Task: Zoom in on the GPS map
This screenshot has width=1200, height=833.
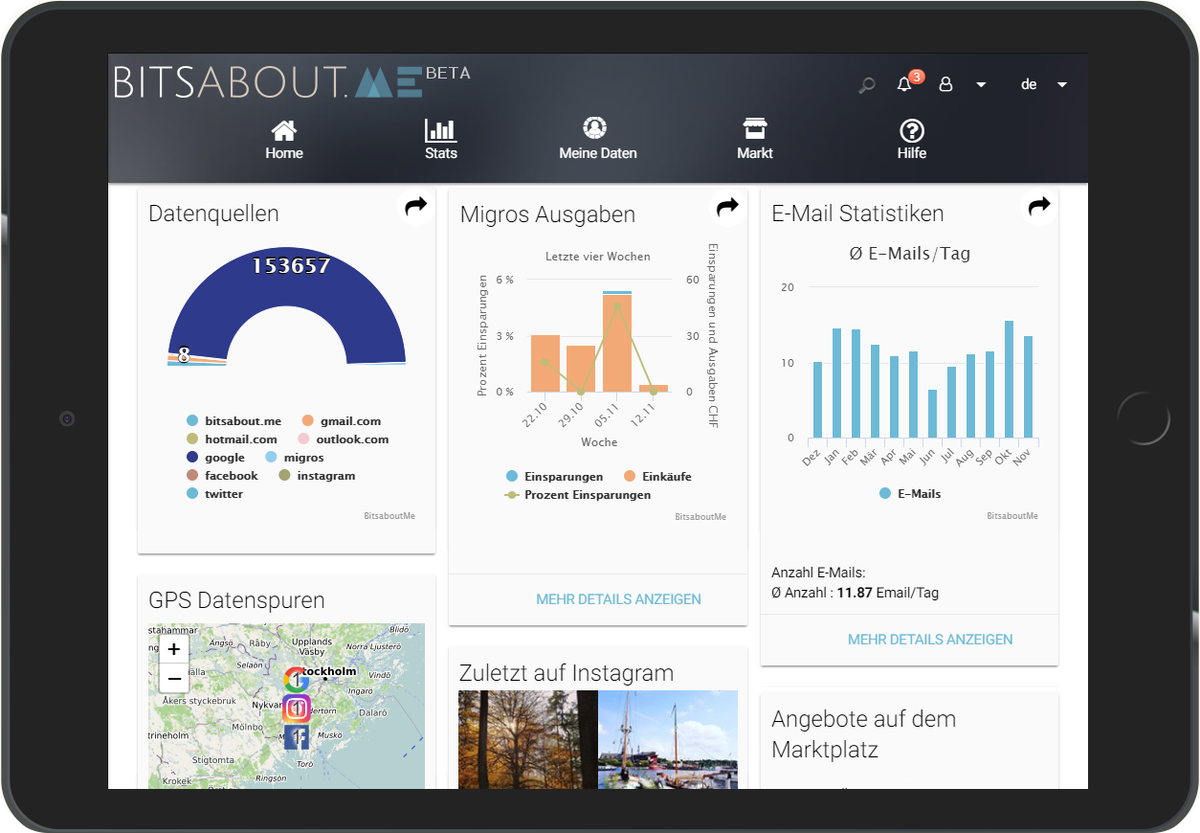Action: (174, 649)
